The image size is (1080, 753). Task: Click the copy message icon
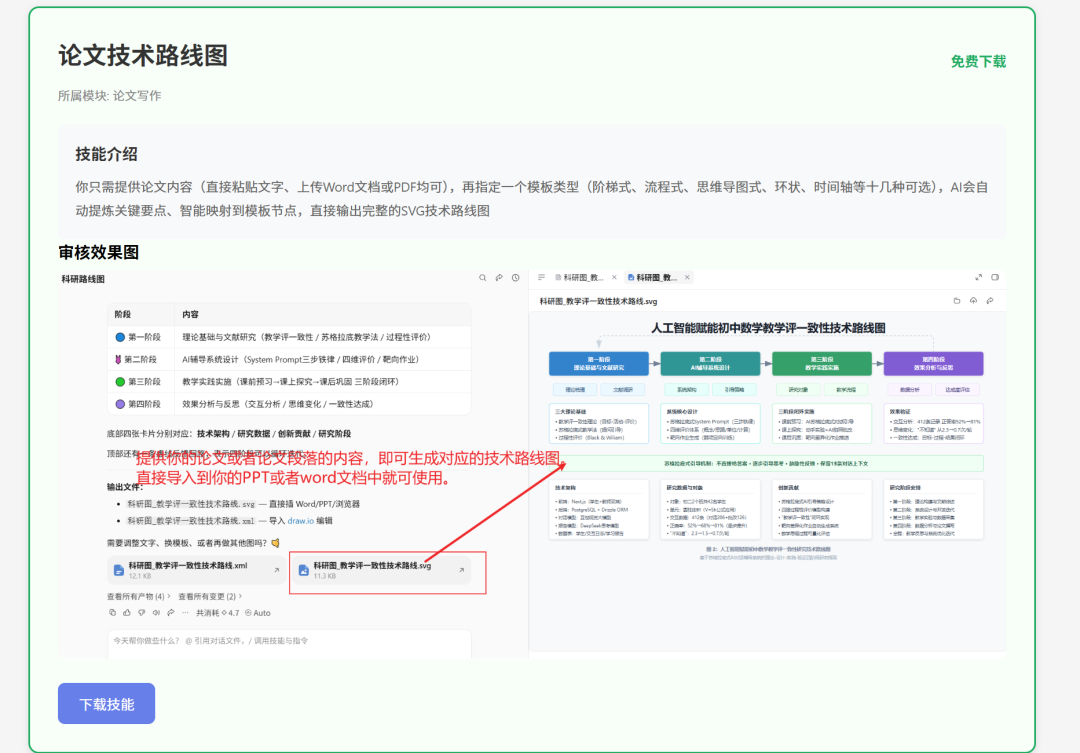pos(112,612)
